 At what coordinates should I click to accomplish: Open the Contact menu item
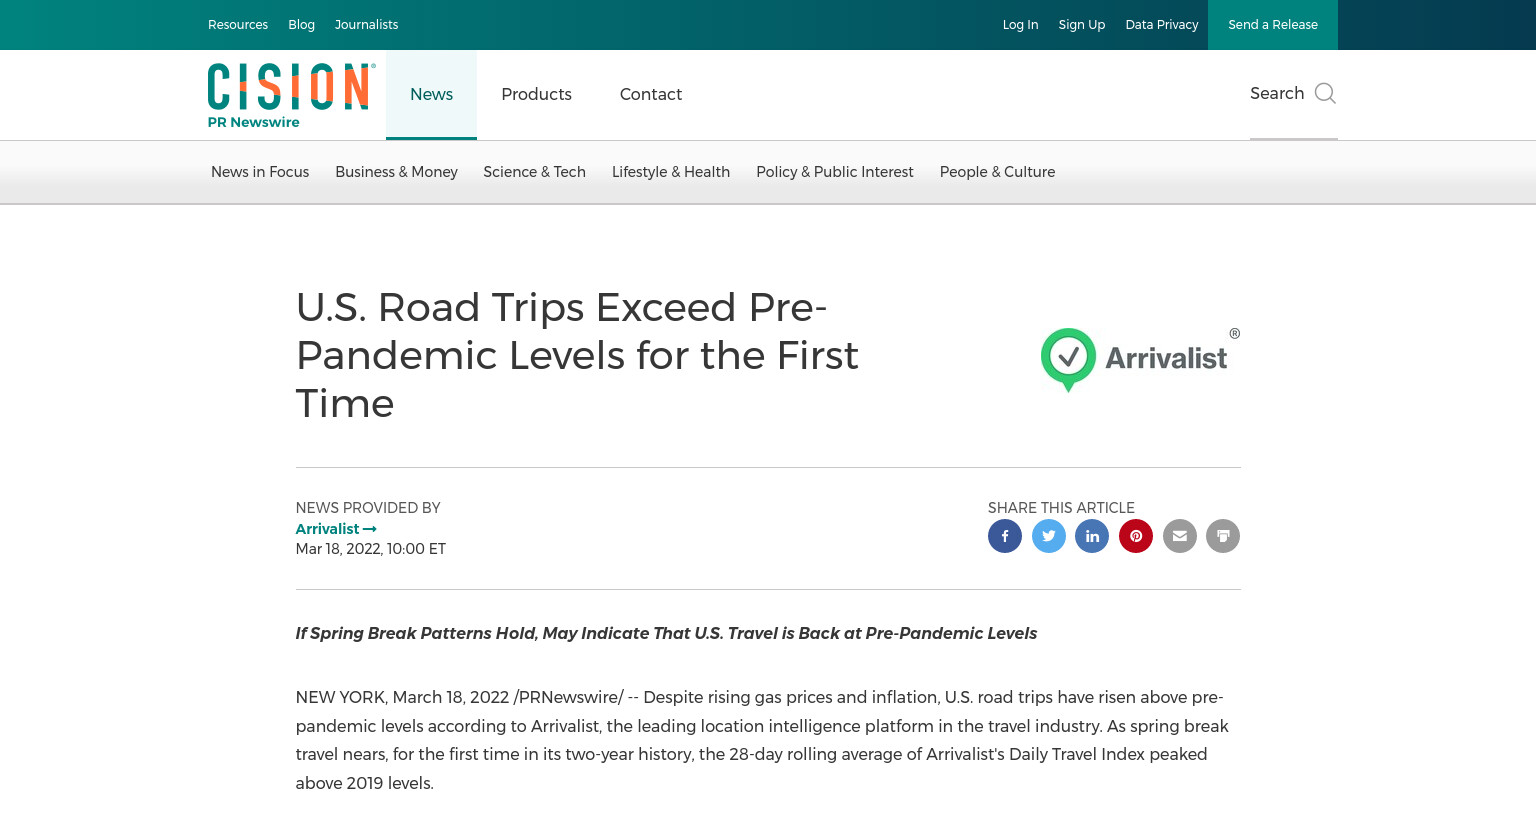(651, 94)
